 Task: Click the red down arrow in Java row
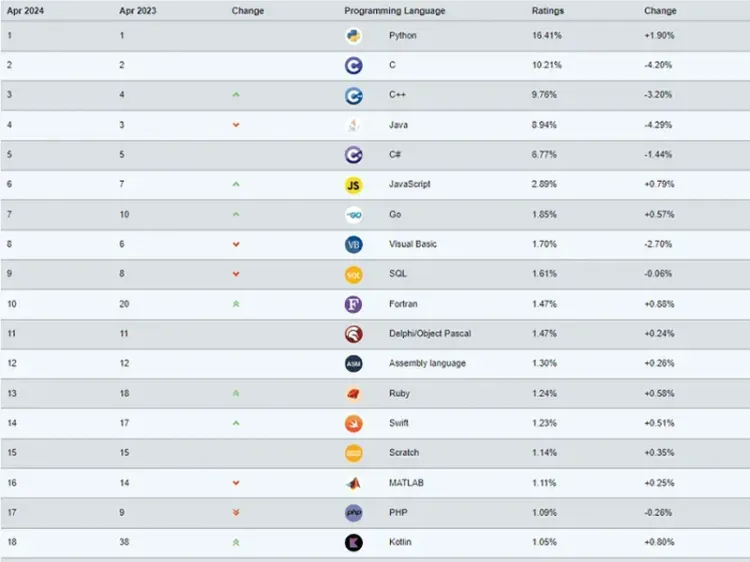point(236,125)
